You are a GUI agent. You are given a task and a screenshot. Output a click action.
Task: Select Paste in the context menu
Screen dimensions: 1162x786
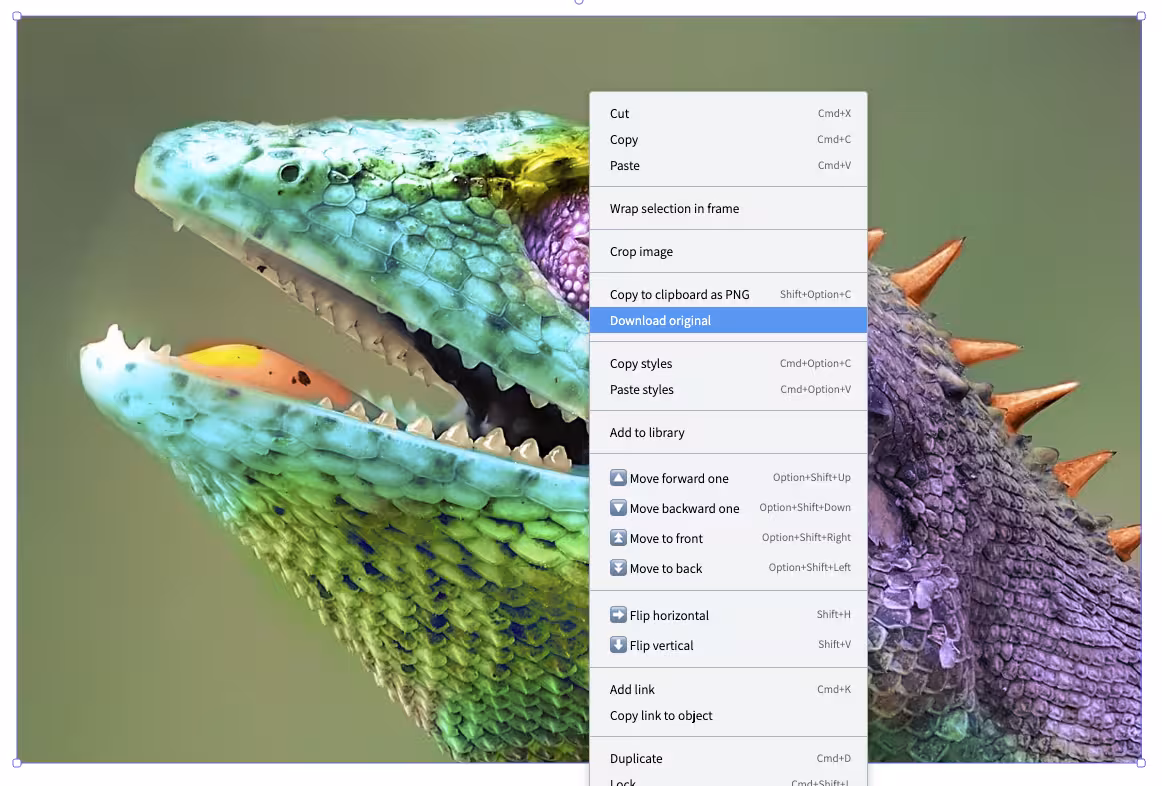(x=728, y=165)
